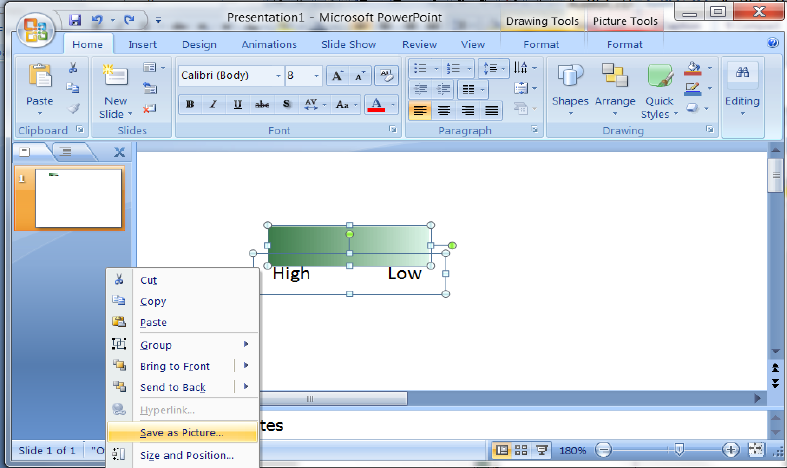This screenshot has height=468, width=787.
Task: Decrease list indent level icon
Action: pos(421,89)
